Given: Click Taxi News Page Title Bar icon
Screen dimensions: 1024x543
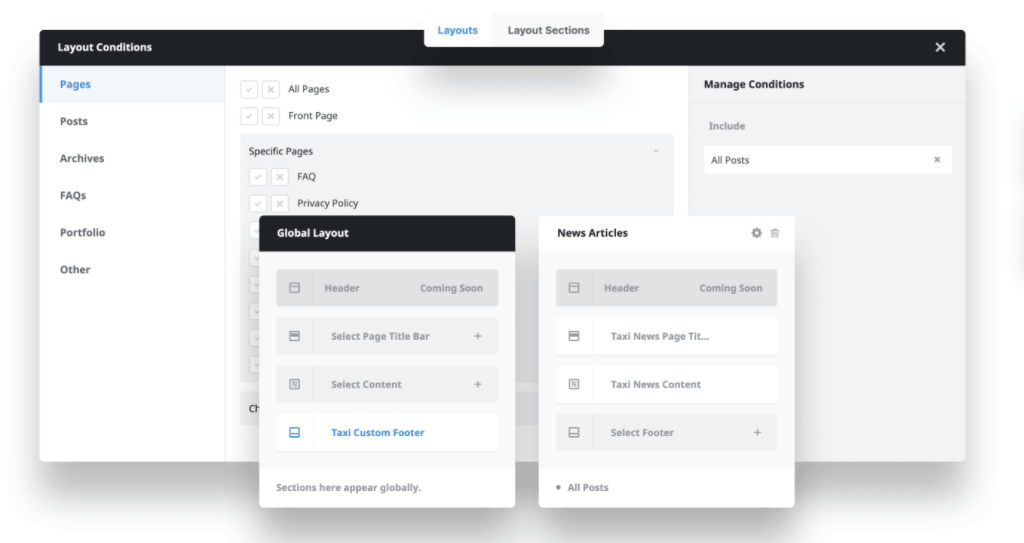Looking at the screenshot, I should [x=574, y=337].
